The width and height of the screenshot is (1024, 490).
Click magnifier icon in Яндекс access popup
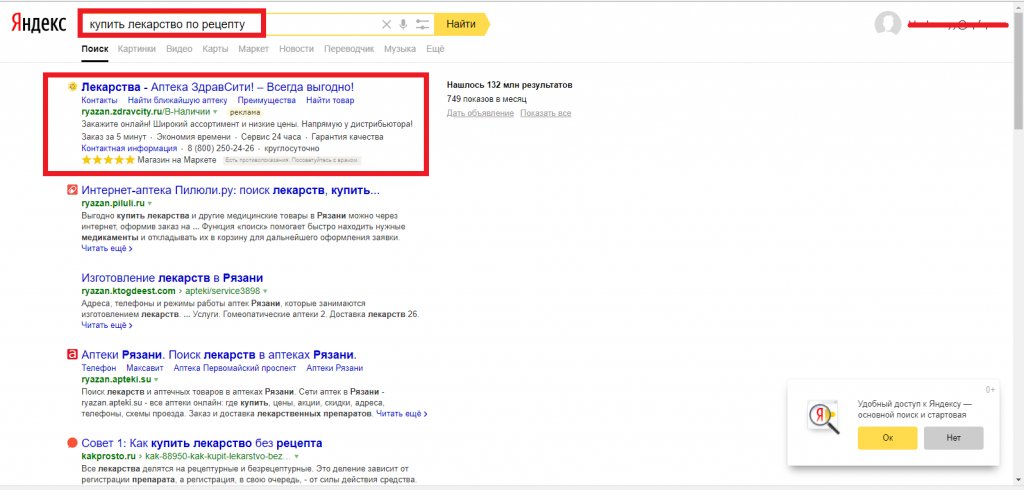tap(823, 418)
